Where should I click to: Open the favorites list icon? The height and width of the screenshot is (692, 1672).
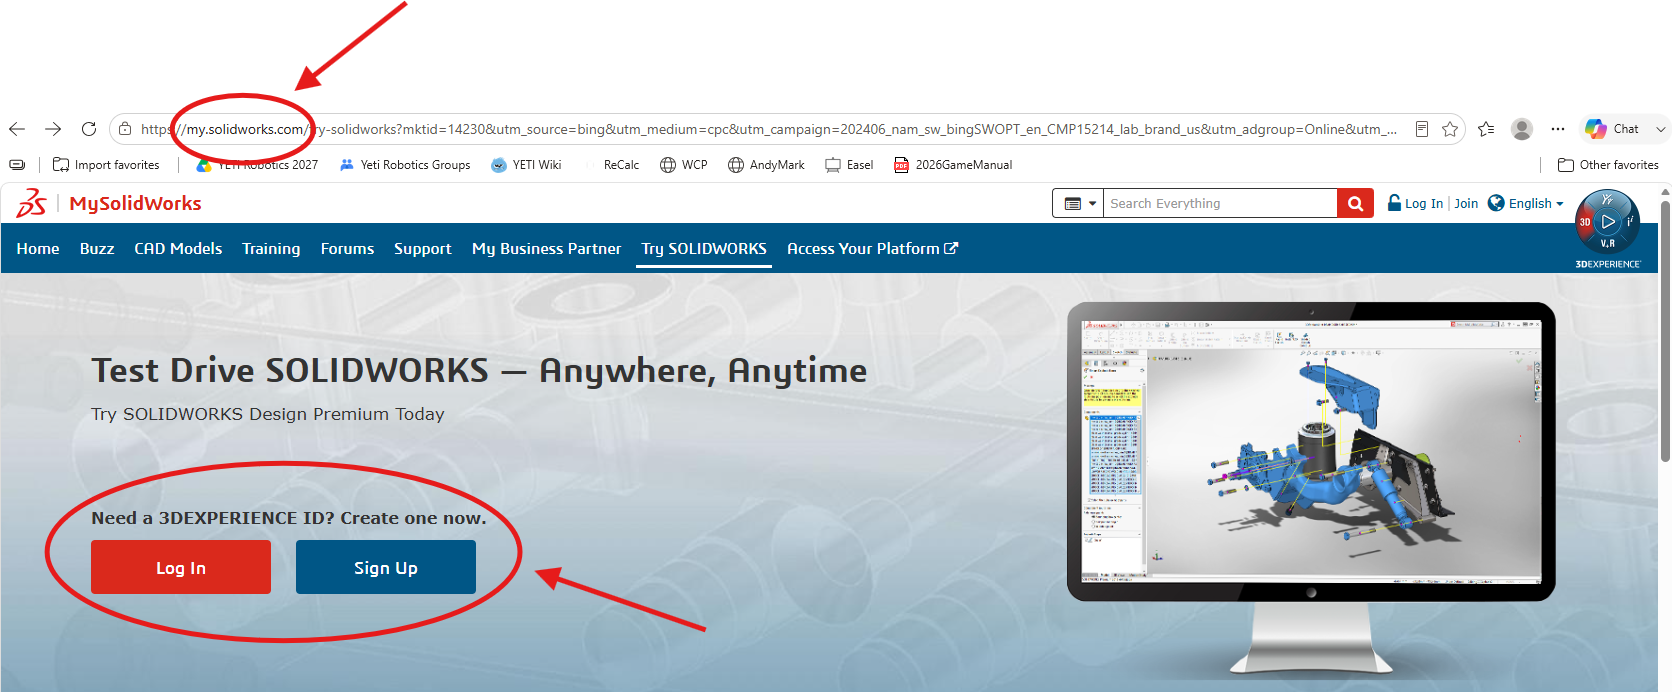pos(1486,129)
